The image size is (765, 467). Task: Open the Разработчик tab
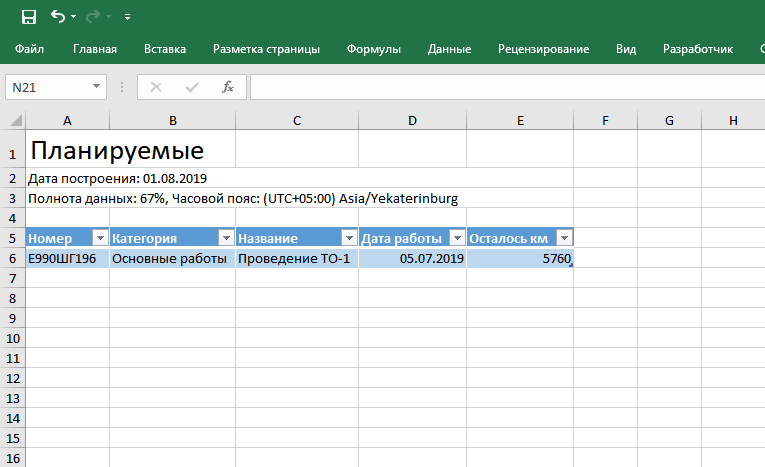698,49
